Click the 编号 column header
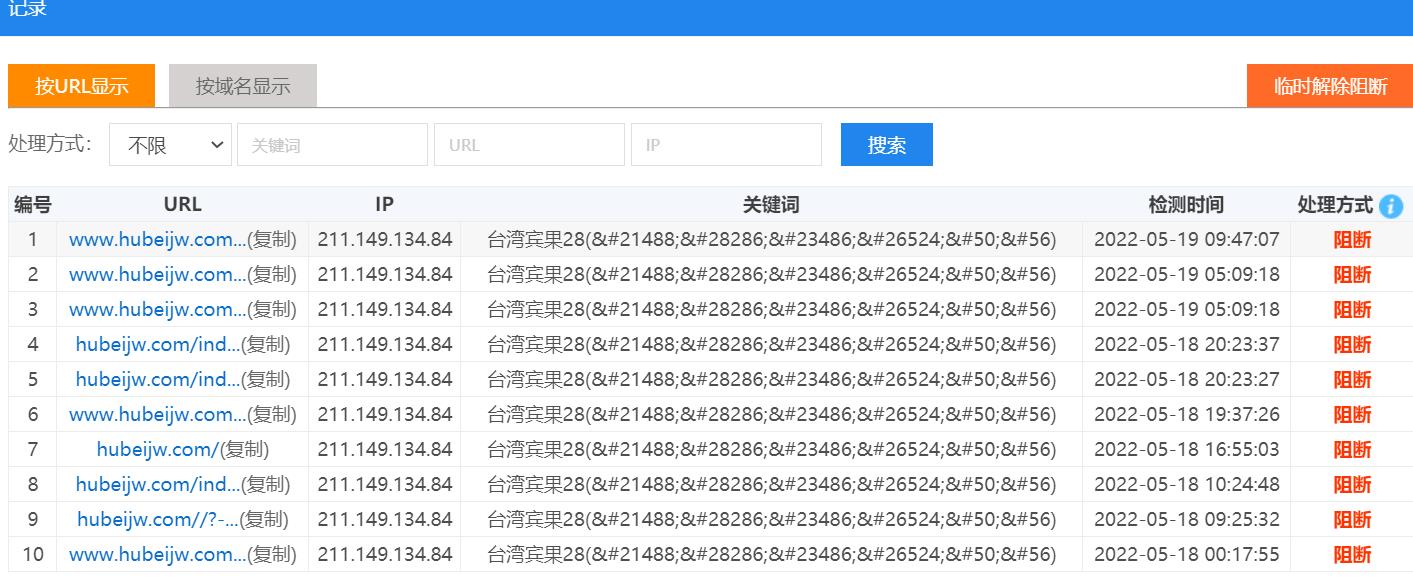Screen dimensions: 1413x587 (32, 204)
